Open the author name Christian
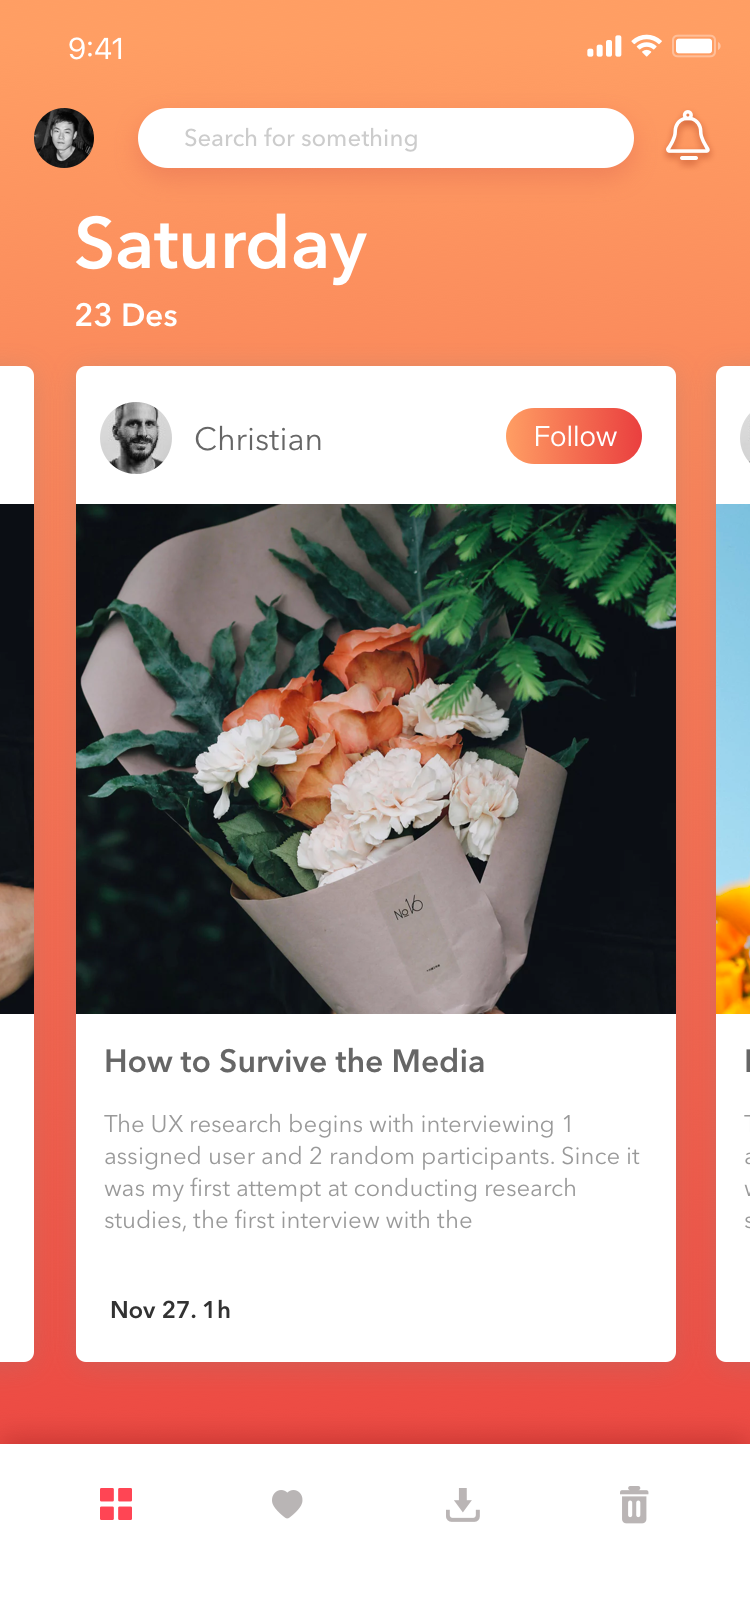This screenshot has width=750, height=1624. point(258,439)
